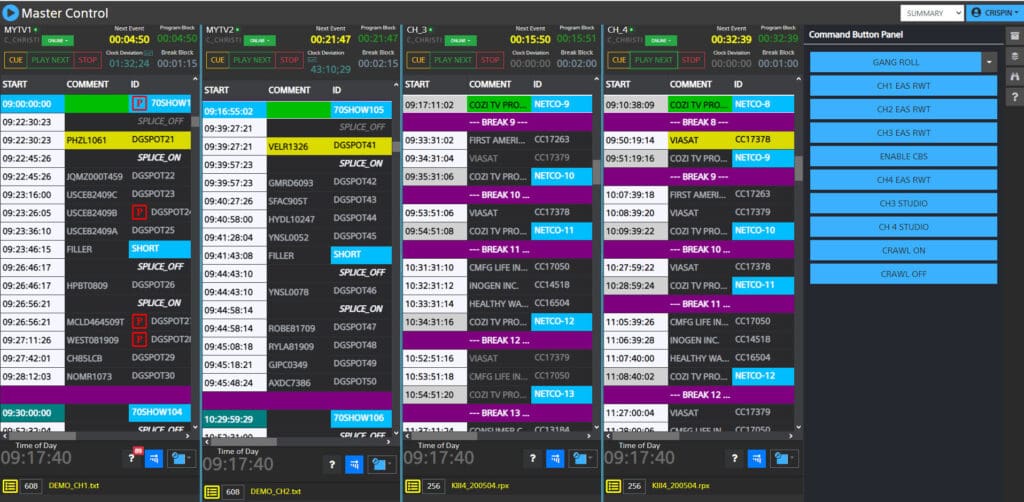Open the SUMMARY view dropdown

[x=932, y=13]
